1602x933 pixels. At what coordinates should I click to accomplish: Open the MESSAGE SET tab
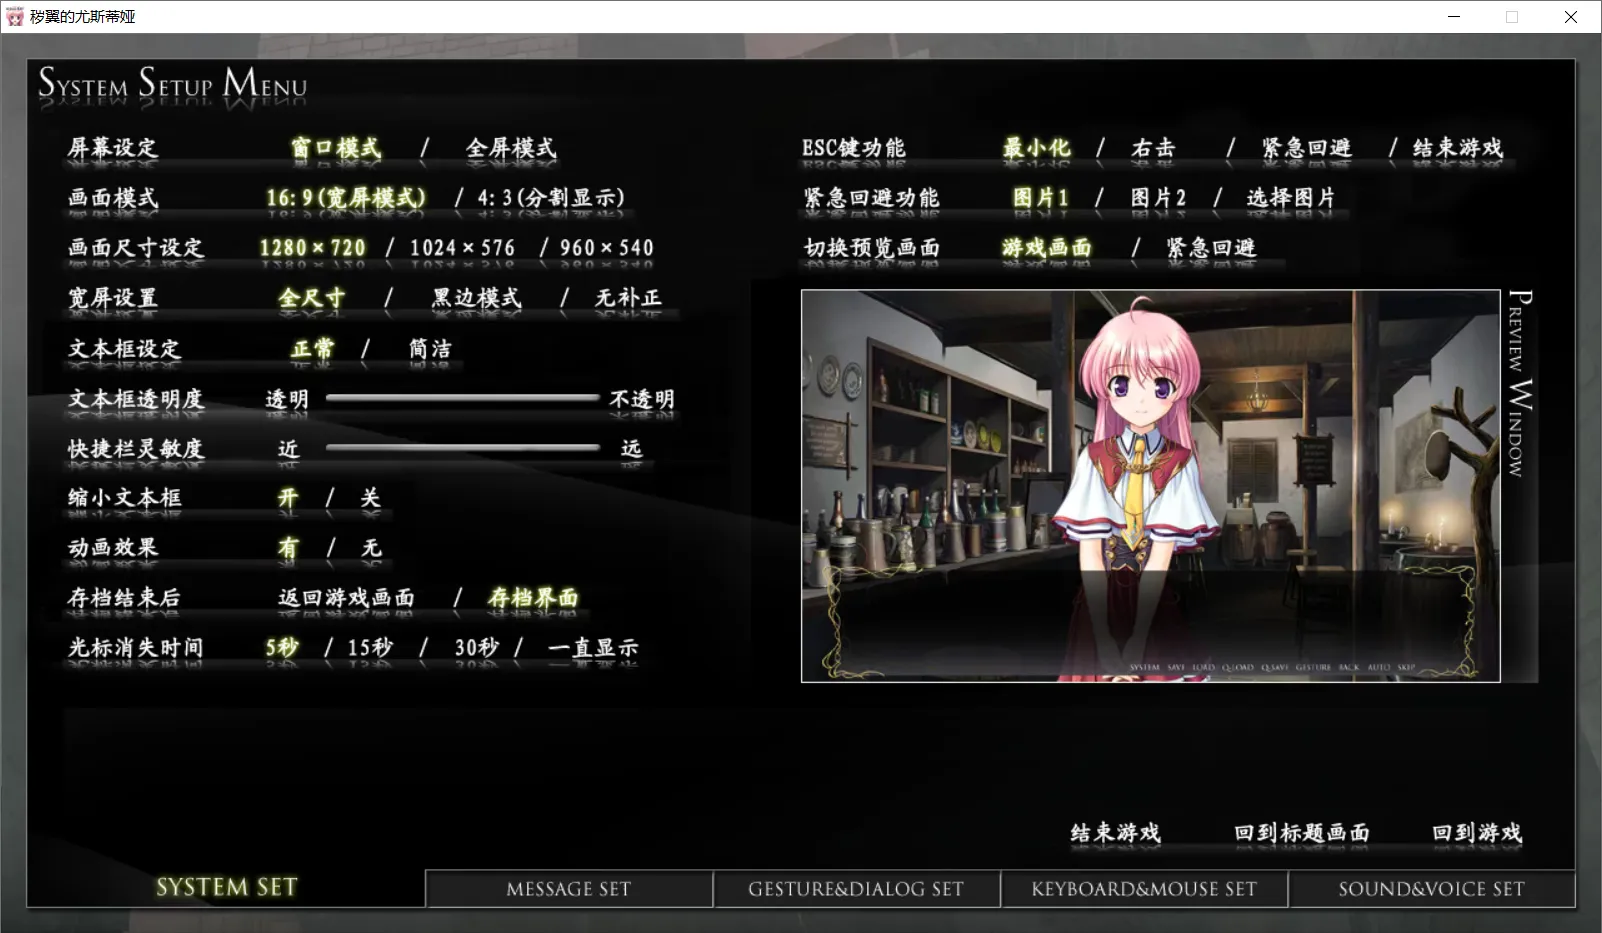point(569,889)
